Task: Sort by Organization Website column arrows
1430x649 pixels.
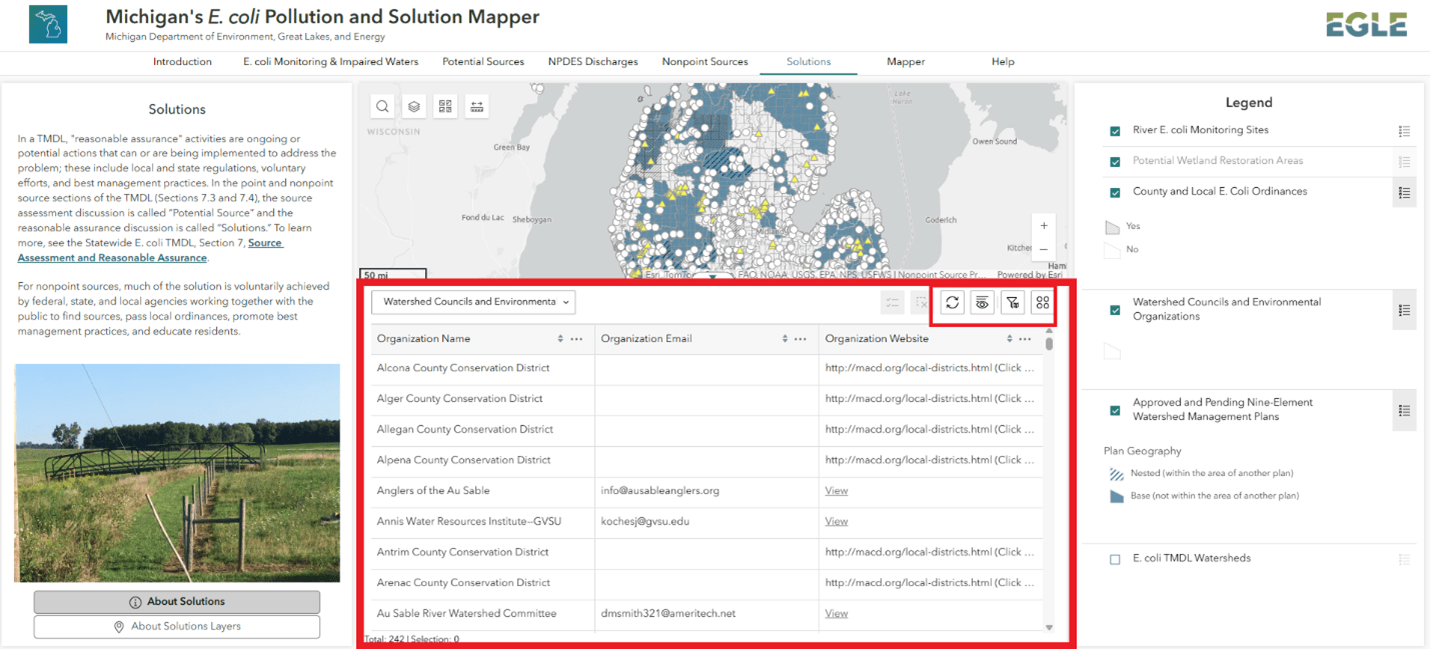Action: click(x=1009, y=339)
